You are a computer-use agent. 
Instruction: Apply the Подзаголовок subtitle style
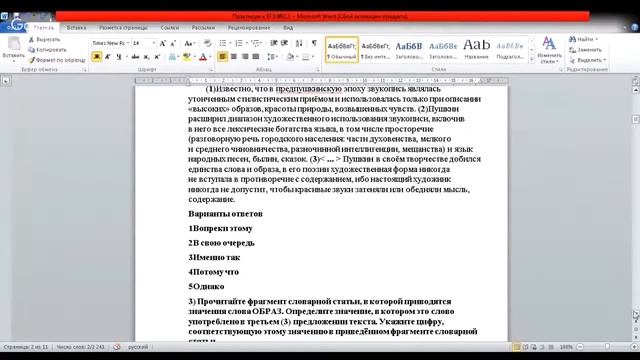point(510,50)
